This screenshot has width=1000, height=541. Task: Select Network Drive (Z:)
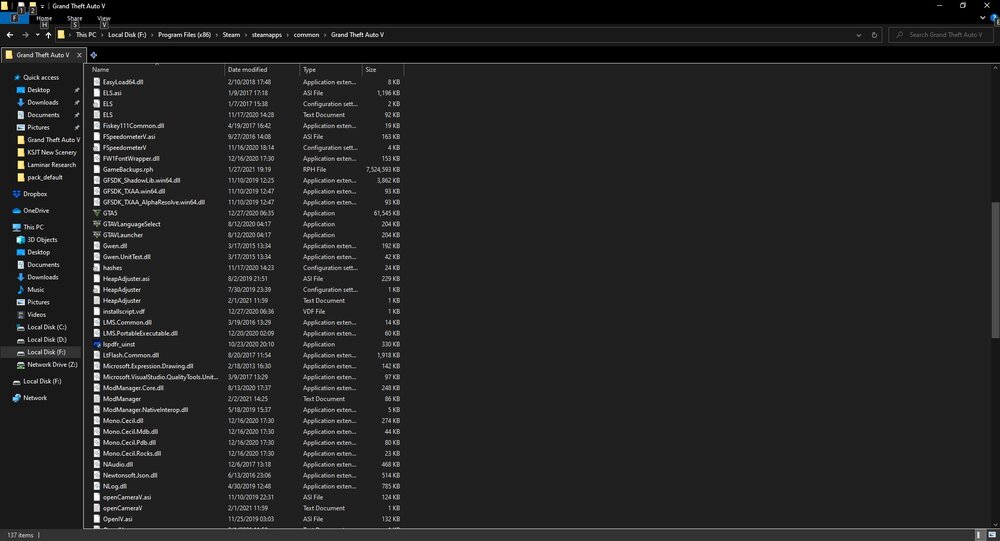(52, 365)
